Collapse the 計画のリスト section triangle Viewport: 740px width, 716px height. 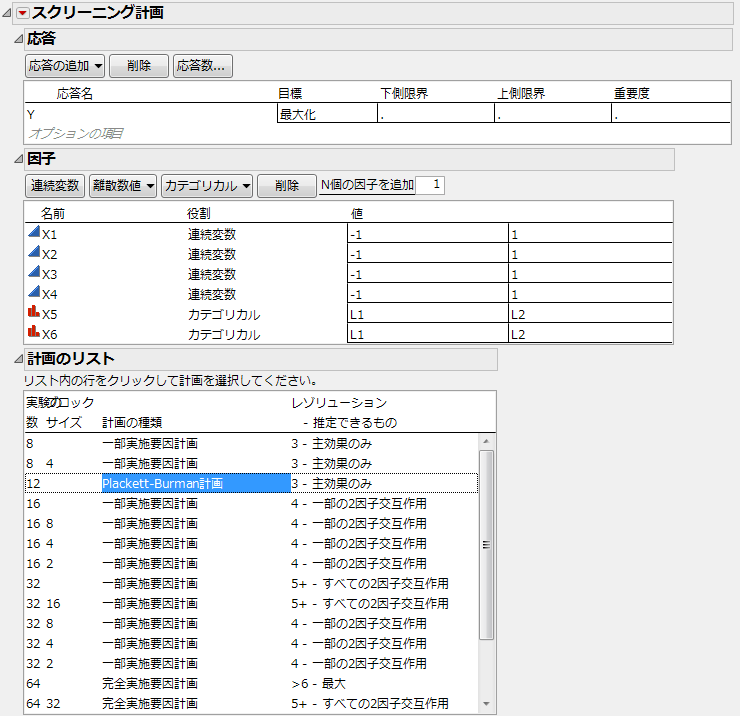[x=16, y=359]
